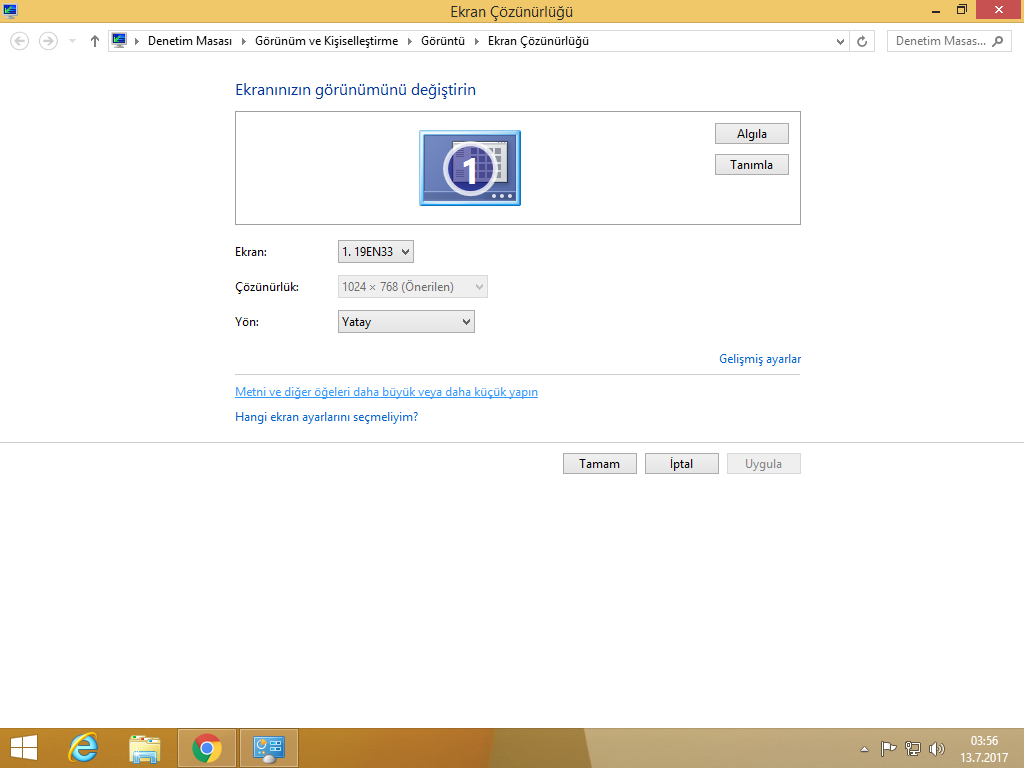Click the Tanımla button

click(x=752, y=165)
